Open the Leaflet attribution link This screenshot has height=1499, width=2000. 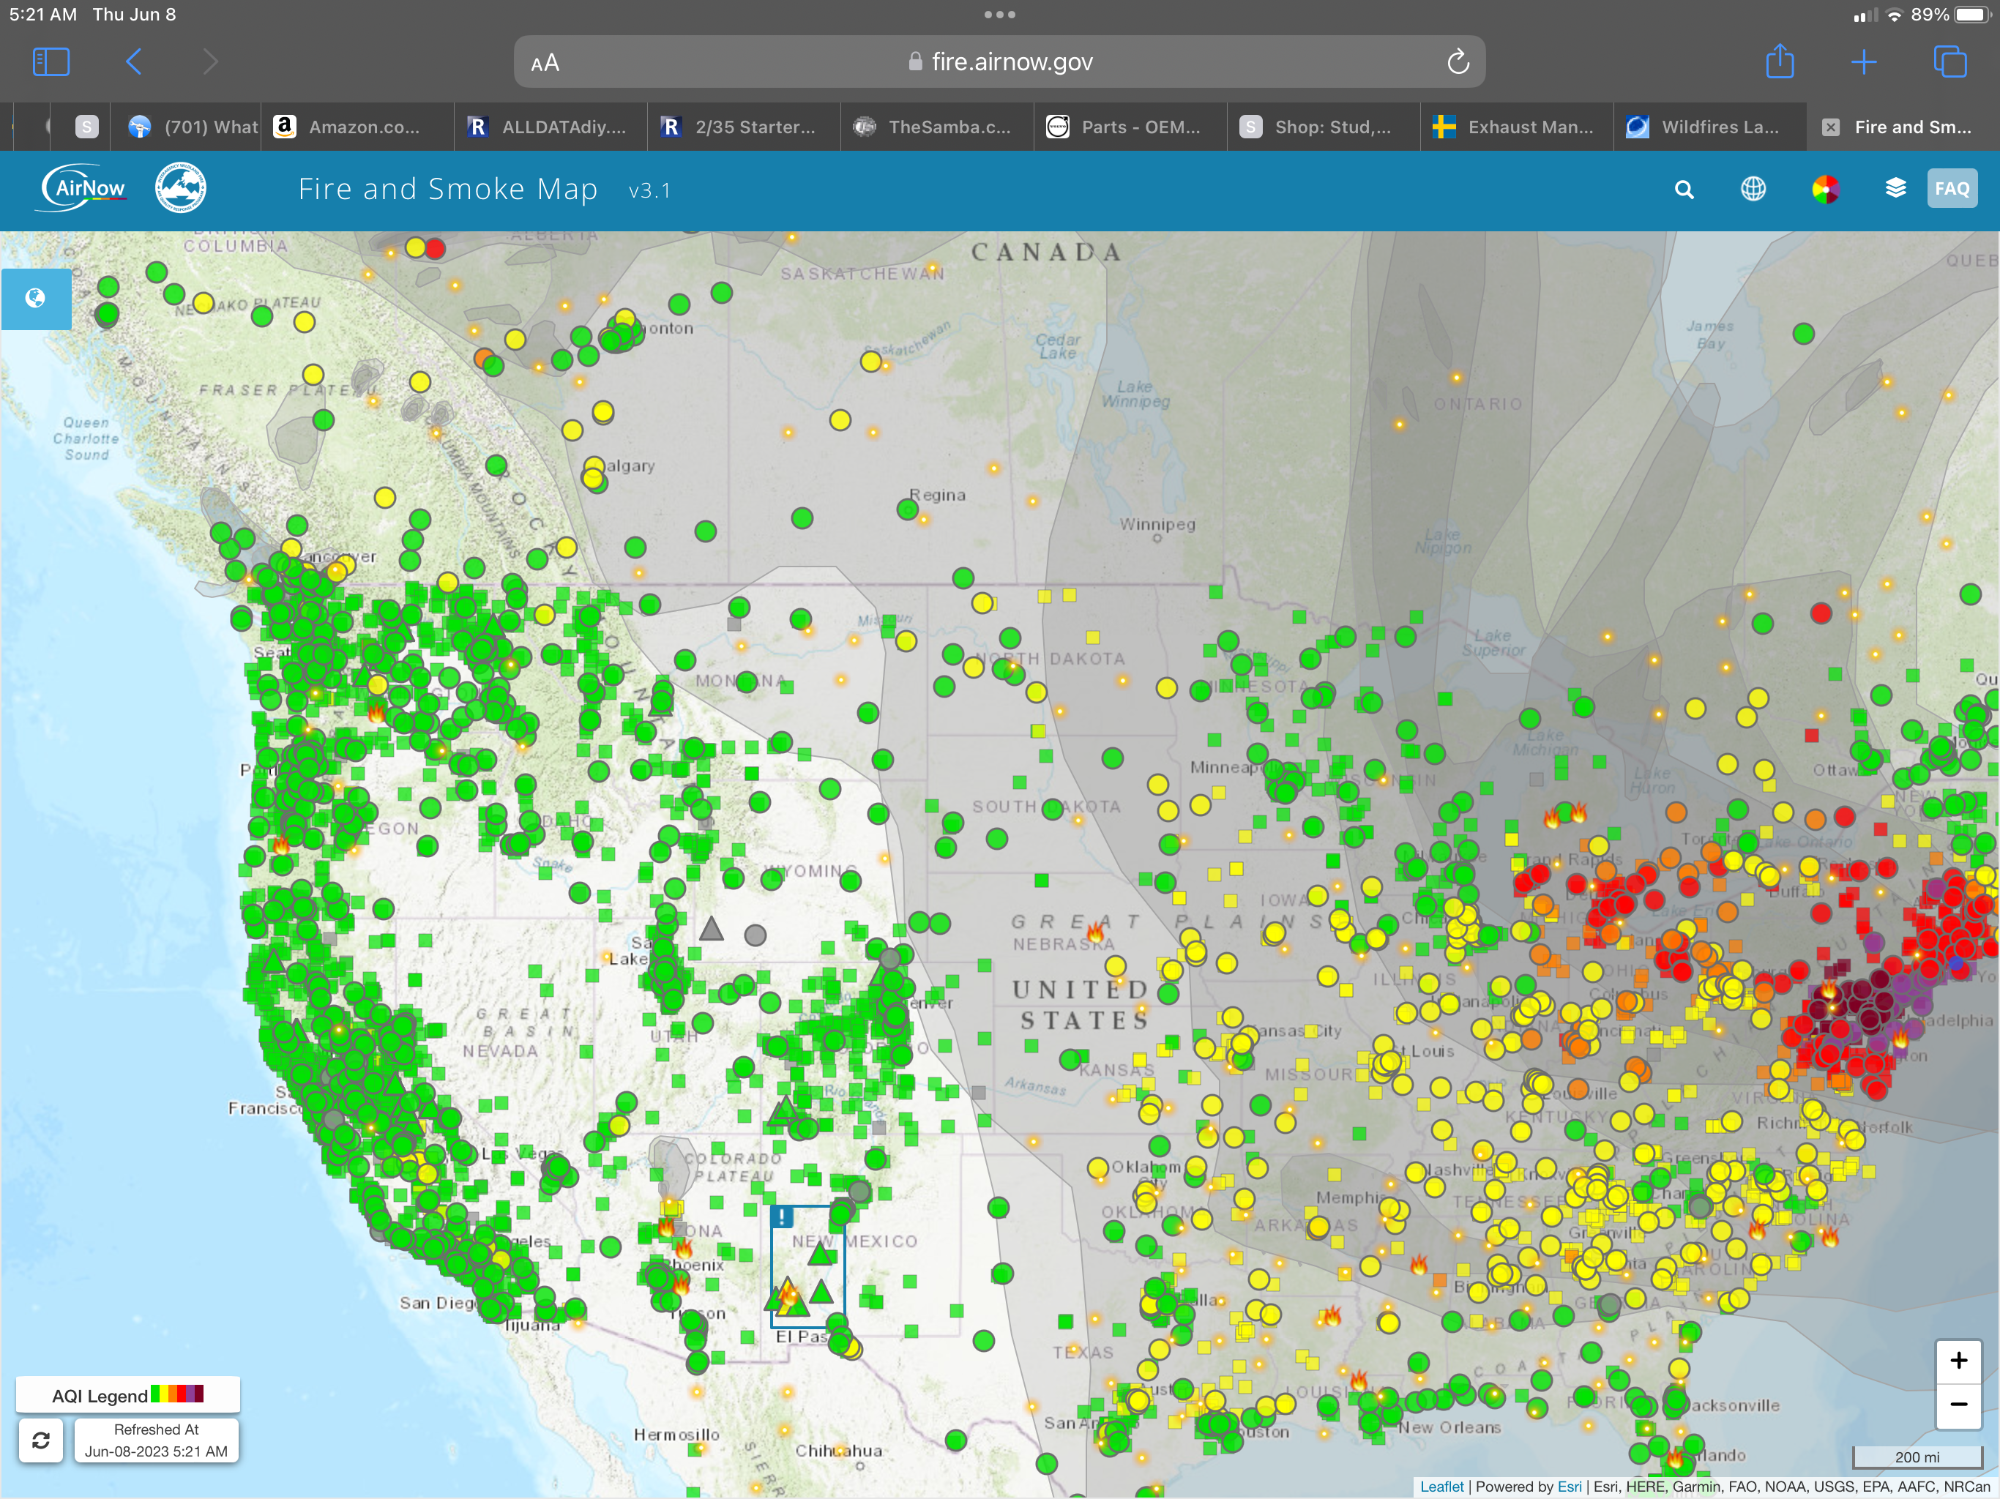tap(1441, 1487)
